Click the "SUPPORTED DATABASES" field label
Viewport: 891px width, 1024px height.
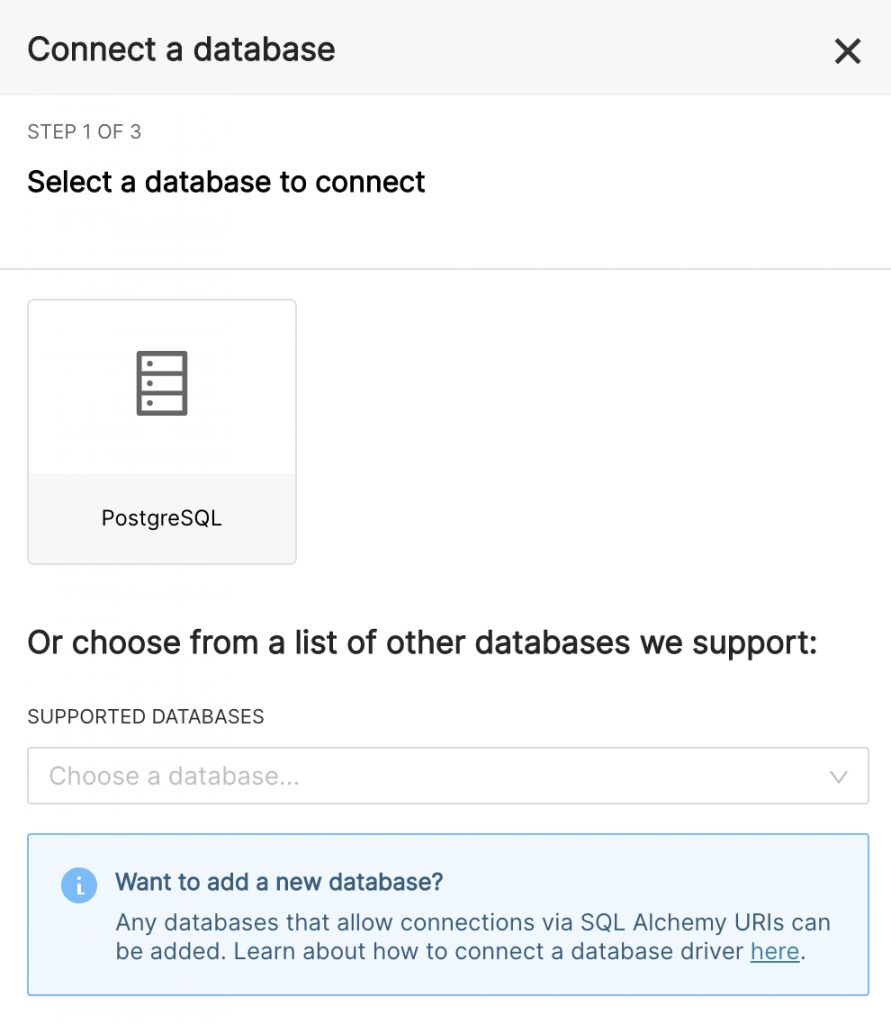pos(146,717)
